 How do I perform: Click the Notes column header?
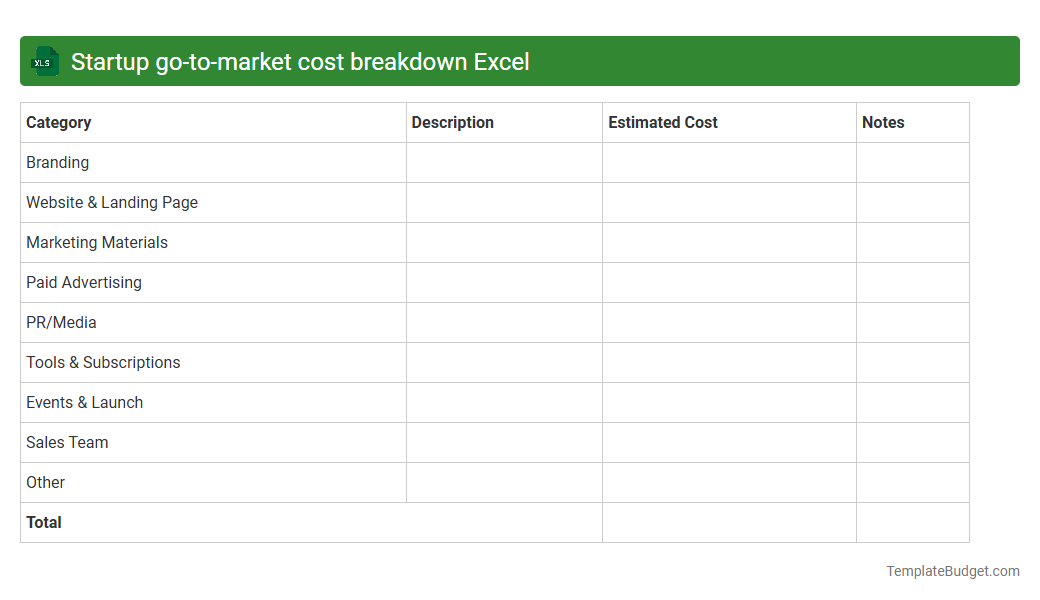[883, 122]
